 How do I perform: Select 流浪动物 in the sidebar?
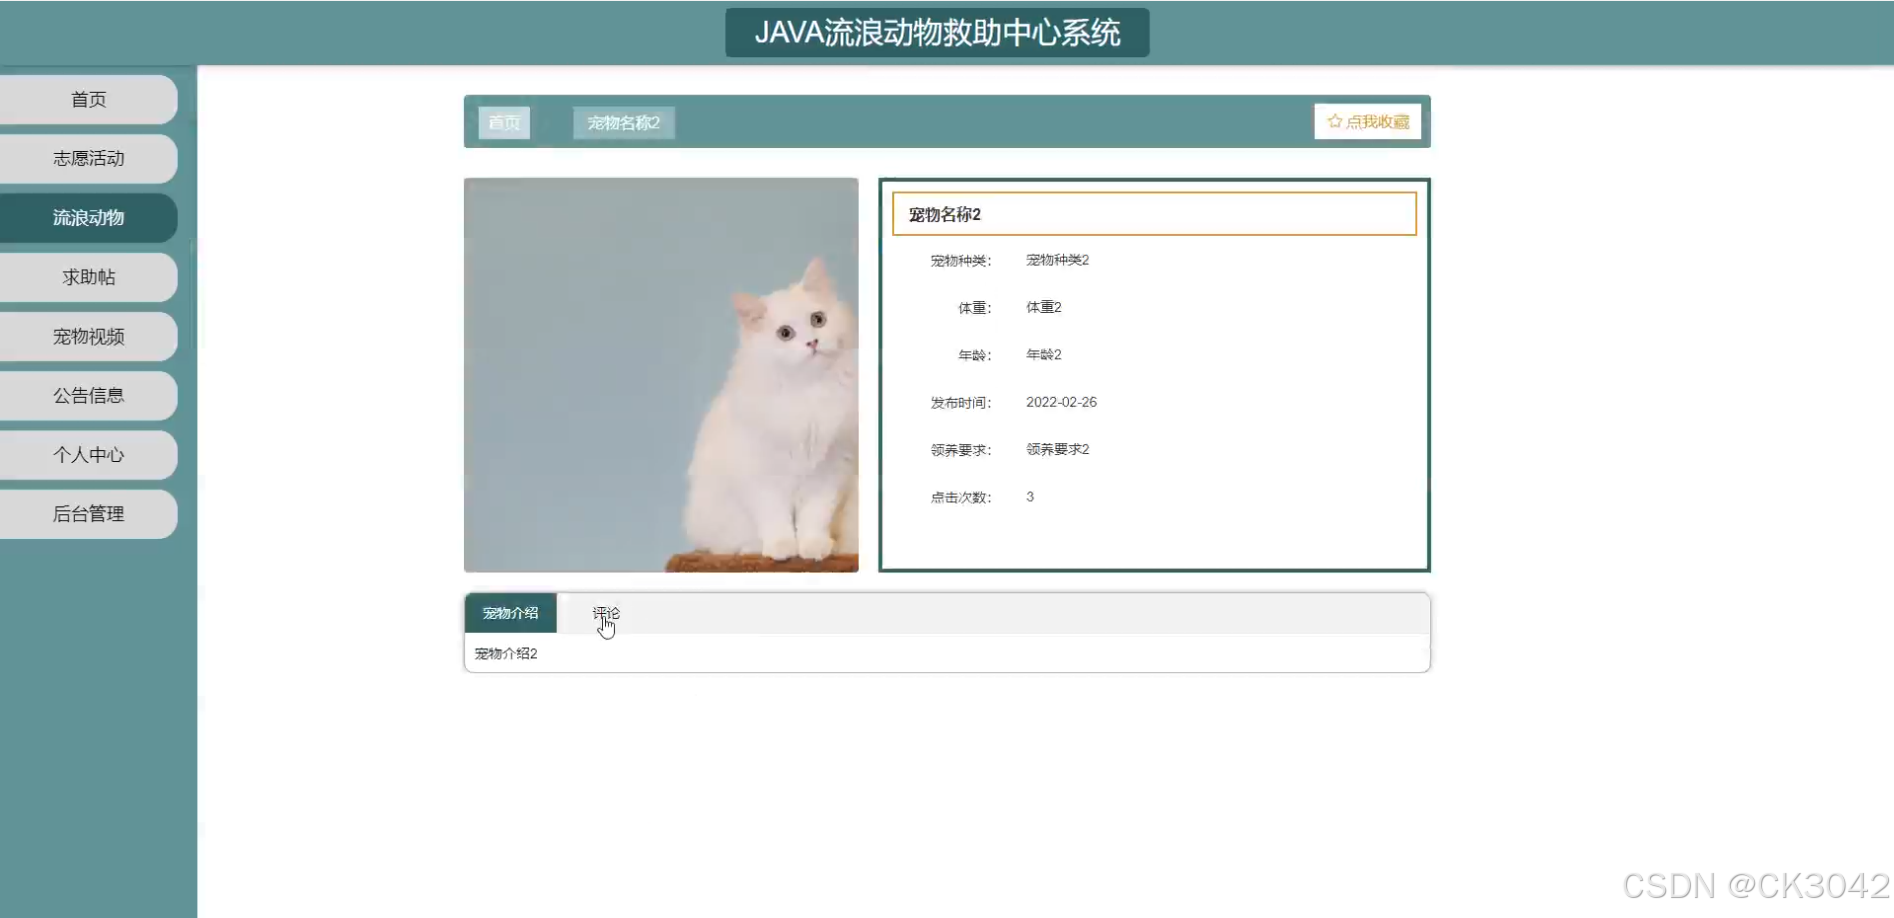tap(88, 217)
